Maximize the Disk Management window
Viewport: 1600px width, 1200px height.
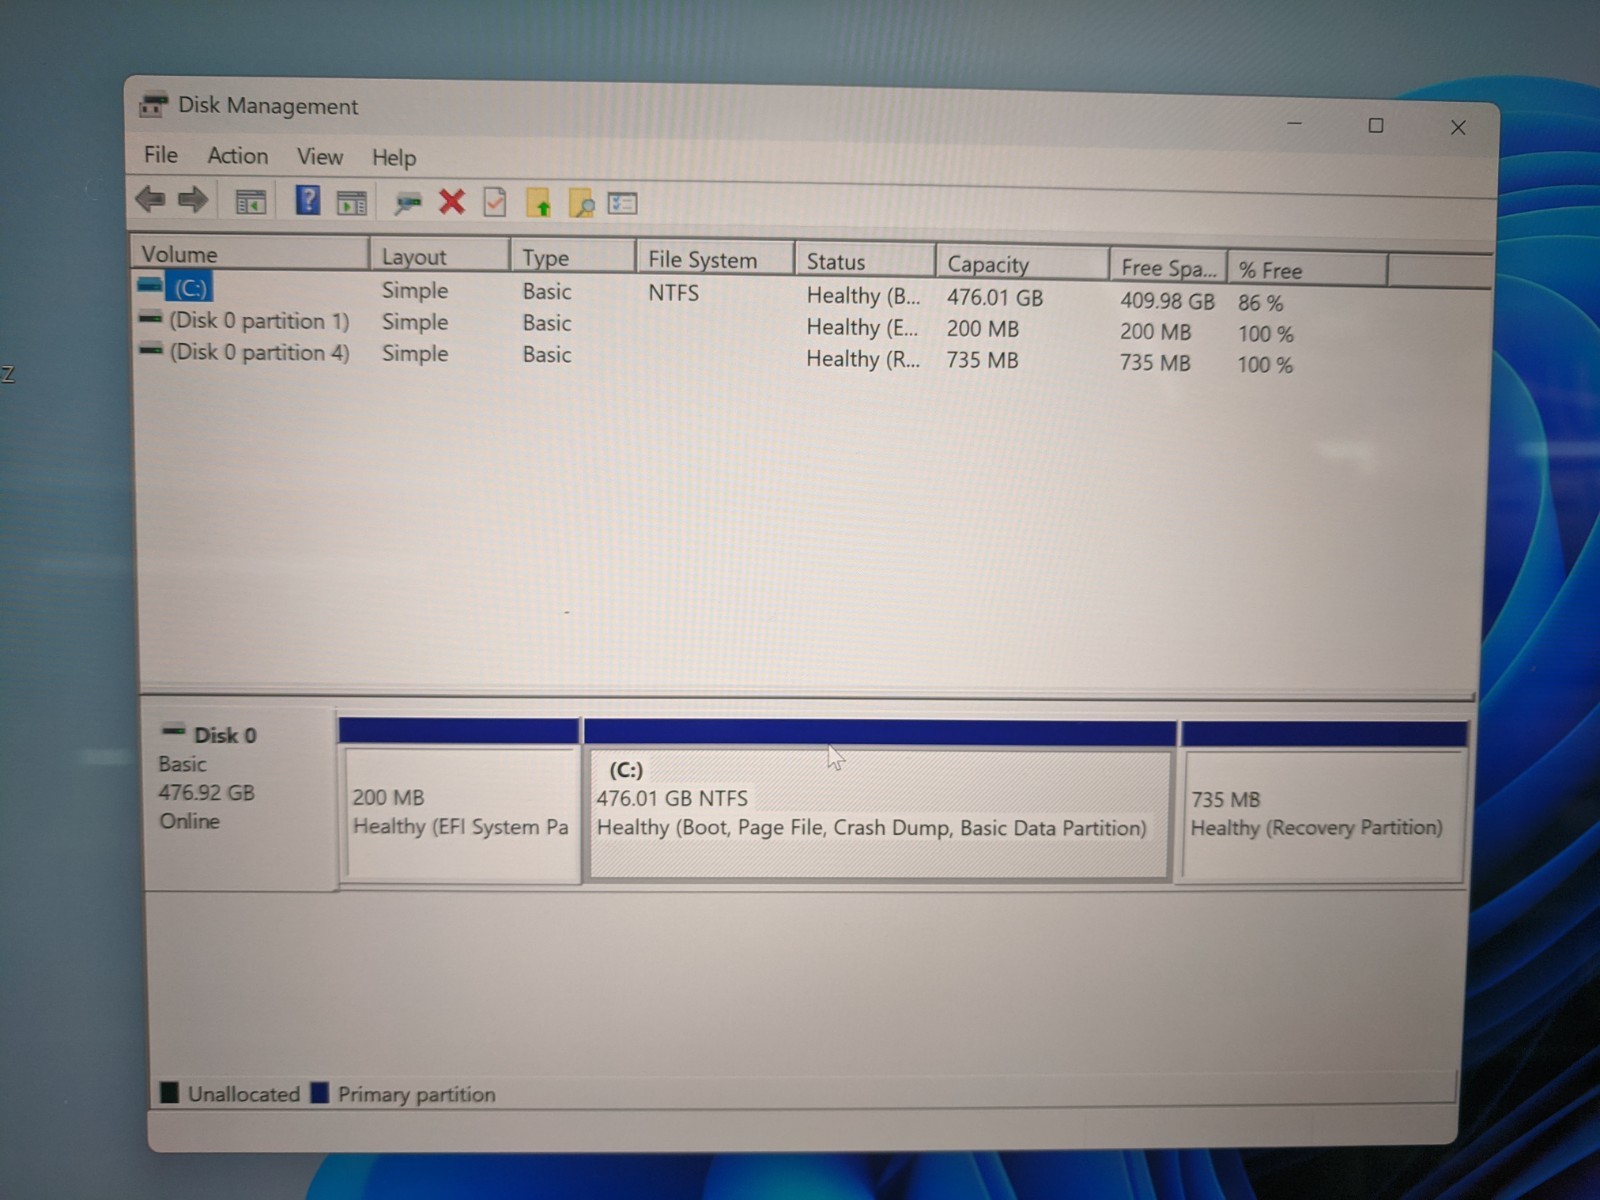(1376, 125)
